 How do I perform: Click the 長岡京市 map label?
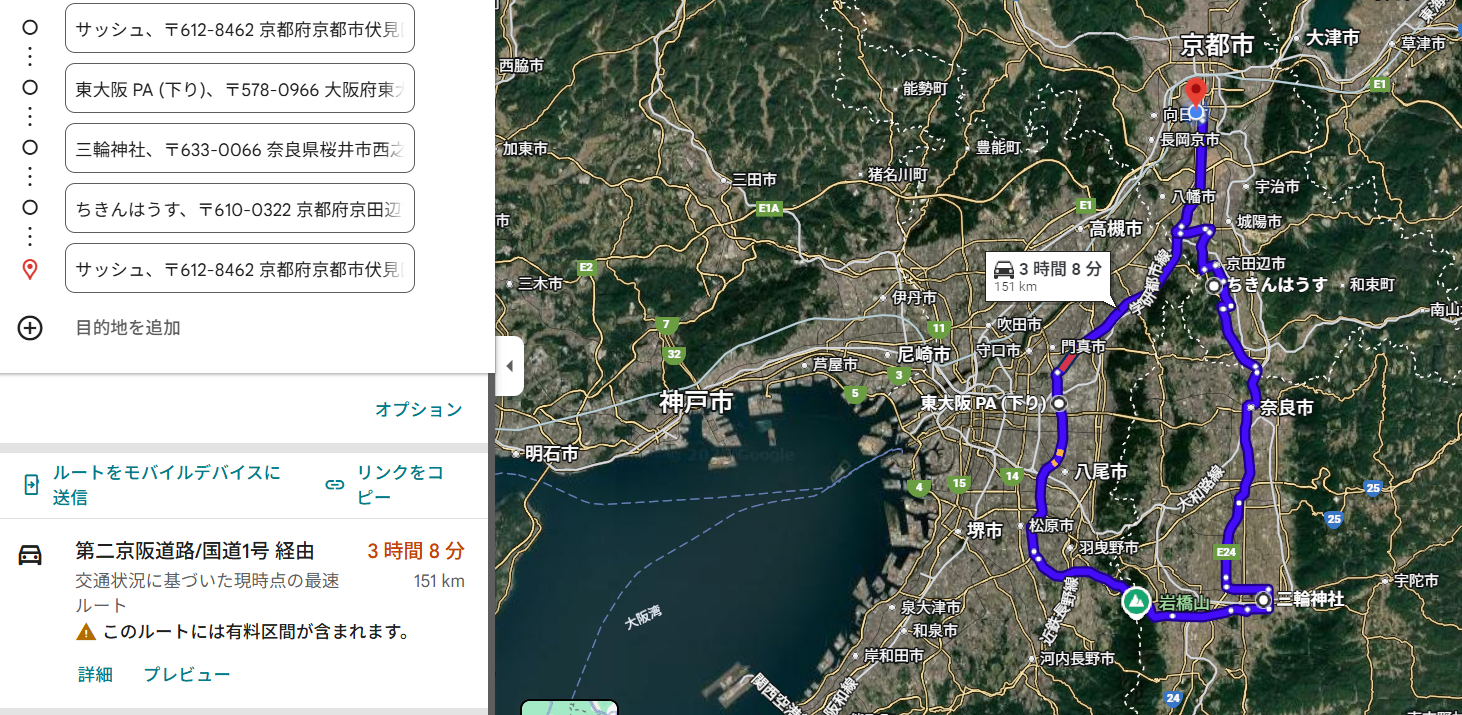[1190, 140]
